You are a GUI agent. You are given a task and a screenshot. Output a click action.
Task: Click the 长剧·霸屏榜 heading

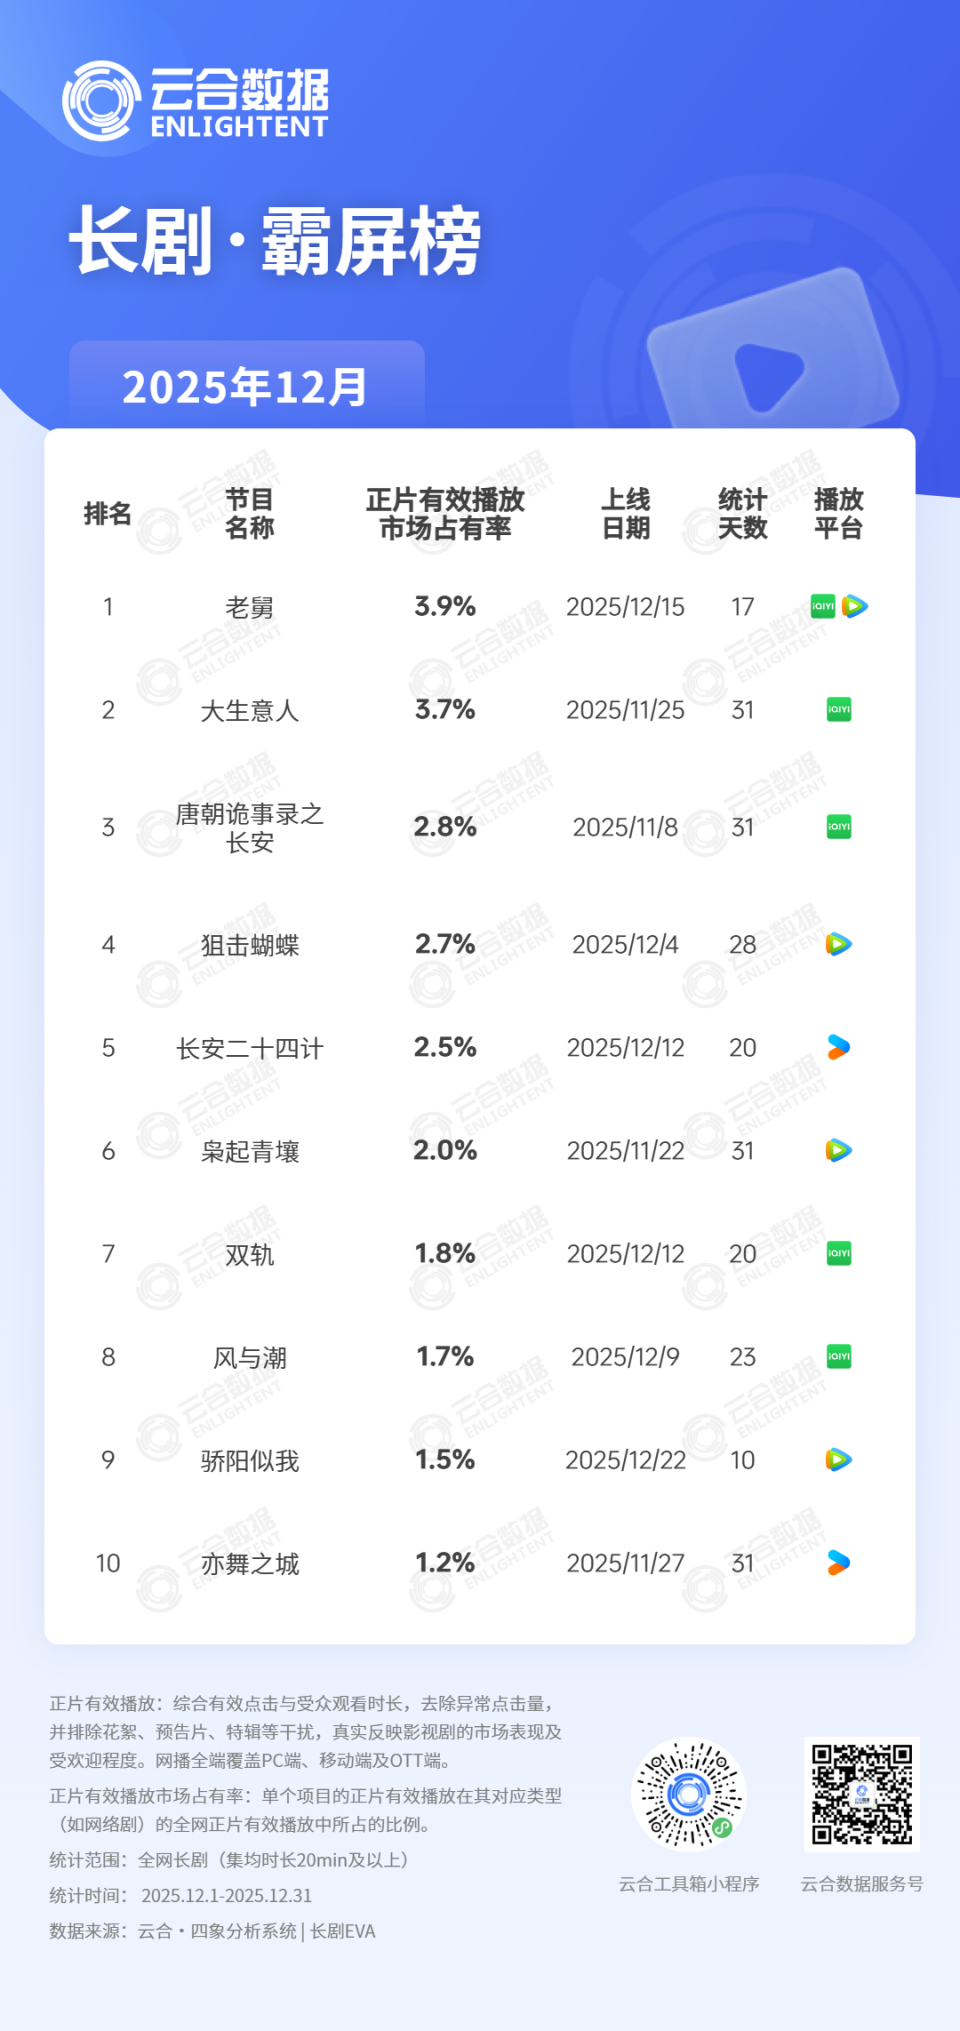pyautogui.click(x=275, y=242)
